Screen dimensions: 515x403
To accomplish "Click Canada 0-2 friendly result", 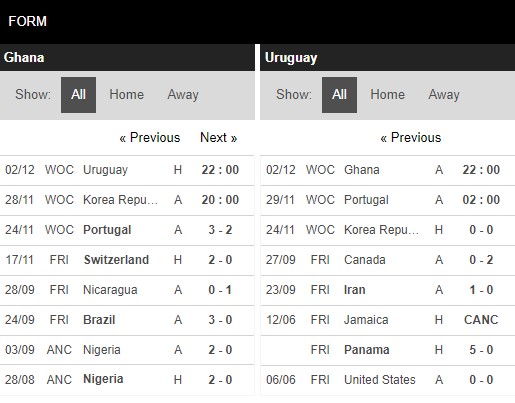I will [388, 260].
